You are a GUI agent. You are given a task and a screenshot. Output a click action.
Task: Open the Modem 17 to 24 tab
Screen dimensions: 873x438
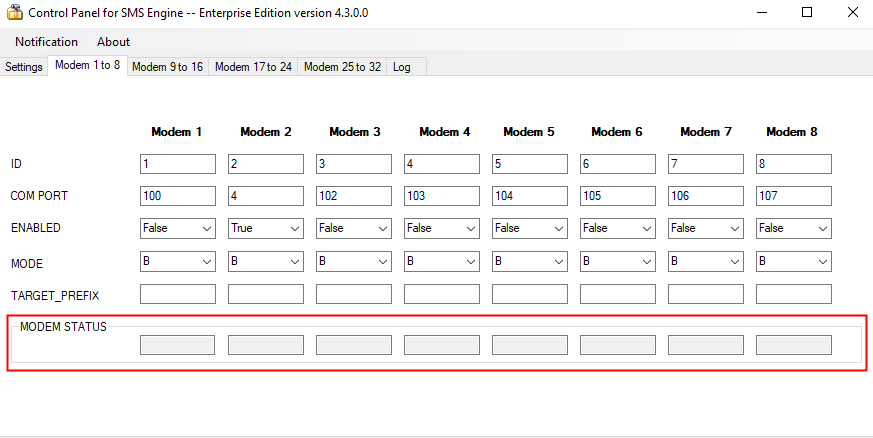tap(253, 67)
